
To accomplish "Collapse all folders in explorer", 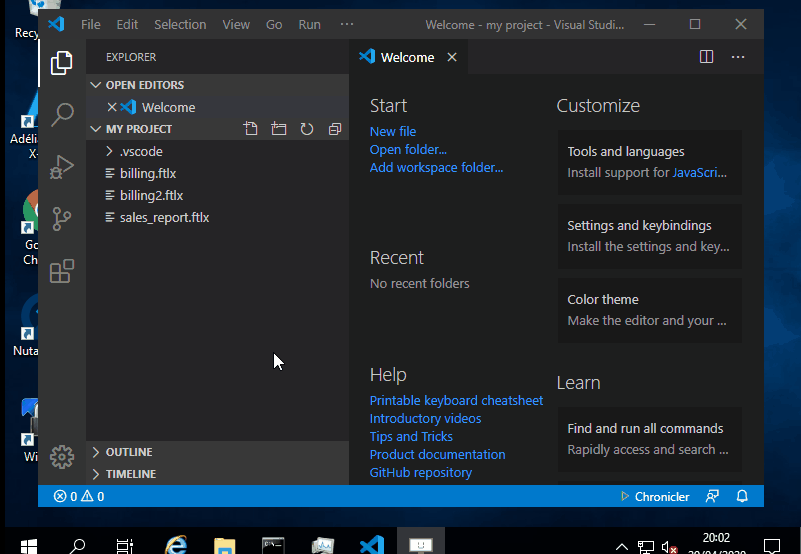I will (335, 129).
